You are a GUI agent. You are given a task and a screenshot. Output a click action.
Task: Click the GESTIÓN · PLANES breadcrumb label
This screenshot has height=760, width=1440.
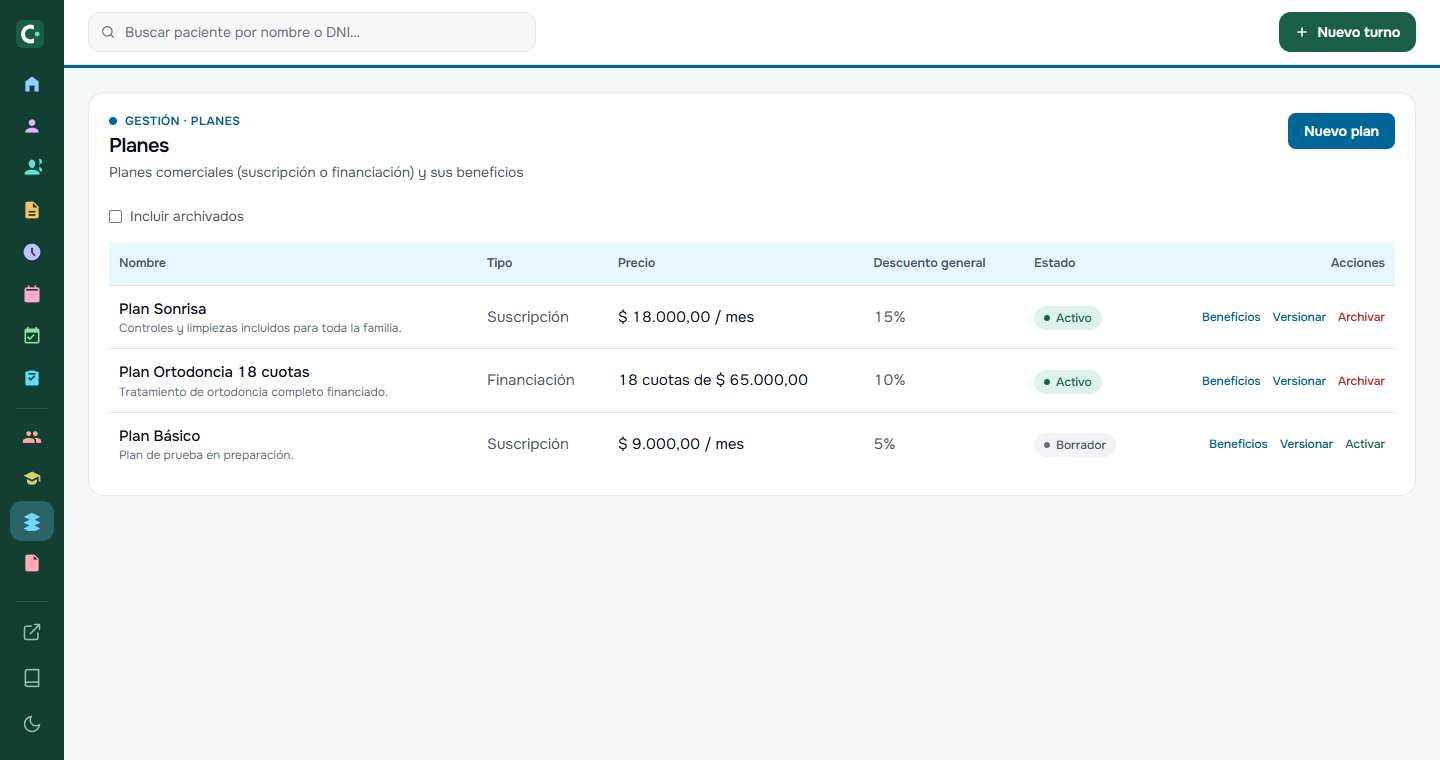pyautogui.click(x=182, y=121)
